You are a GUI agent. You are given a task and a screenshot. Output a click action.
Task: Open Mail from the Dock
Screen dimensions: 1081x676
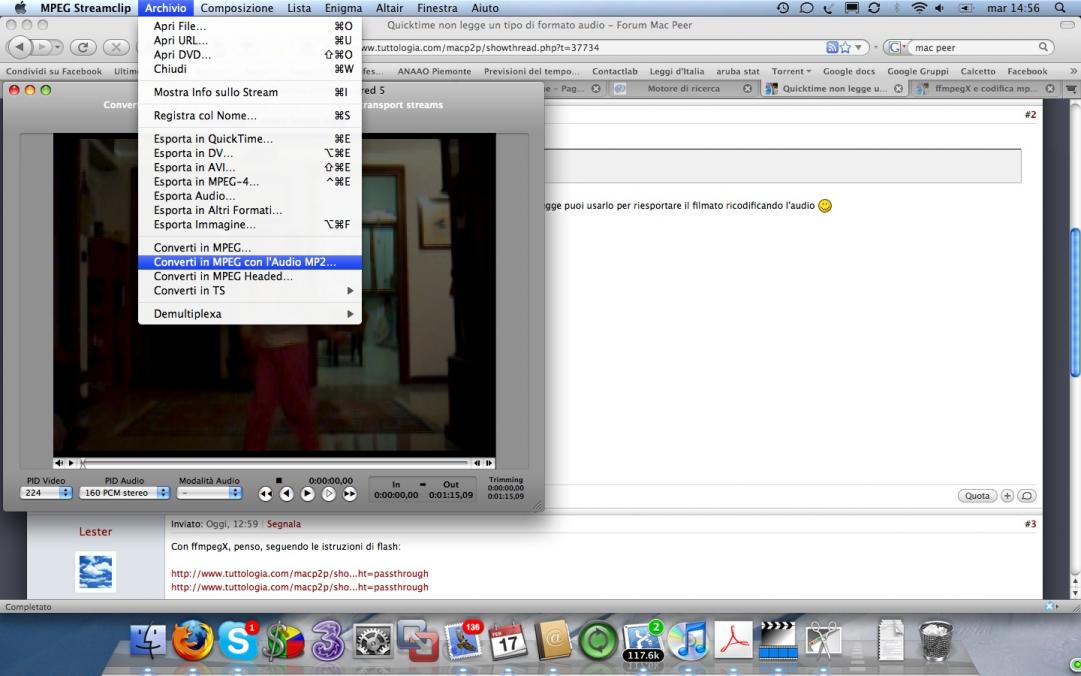pyautogui.click(x=463, y=641)
